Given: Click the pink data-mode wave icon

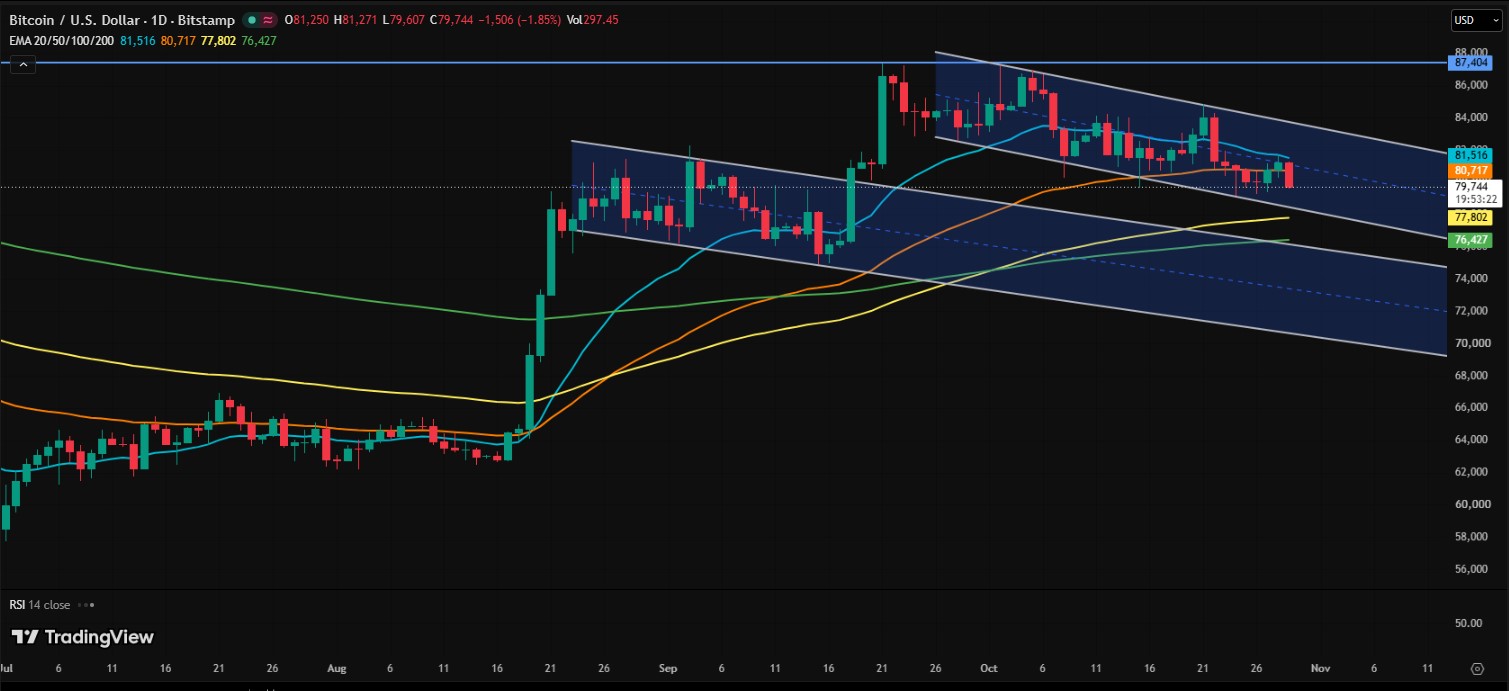Looking at the screenshot, I should point(268,20).
